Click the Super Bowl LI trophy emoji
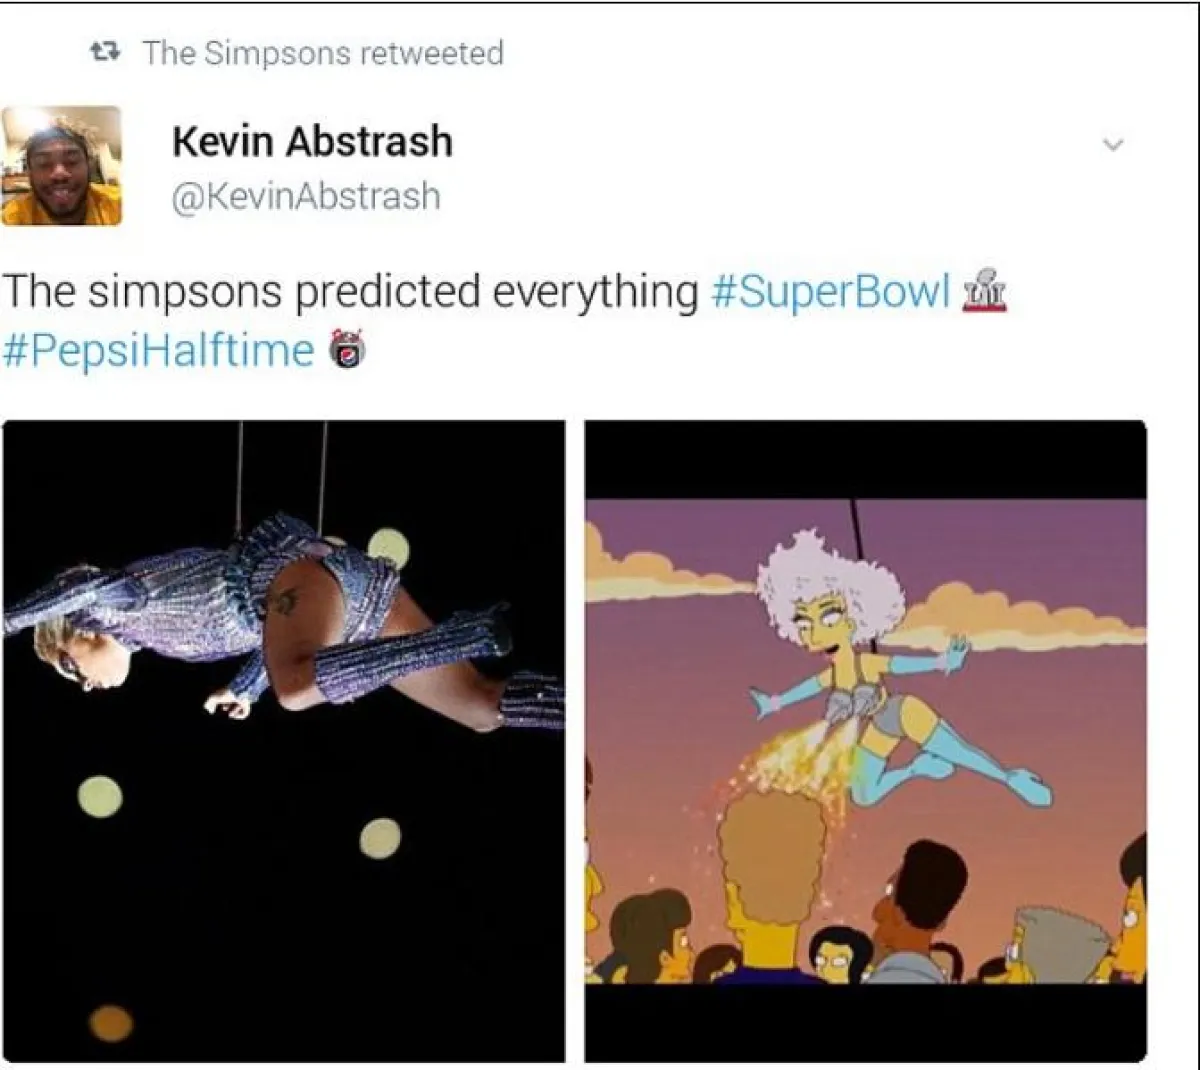This screenshot has height=1070, width=1200. 984,291
